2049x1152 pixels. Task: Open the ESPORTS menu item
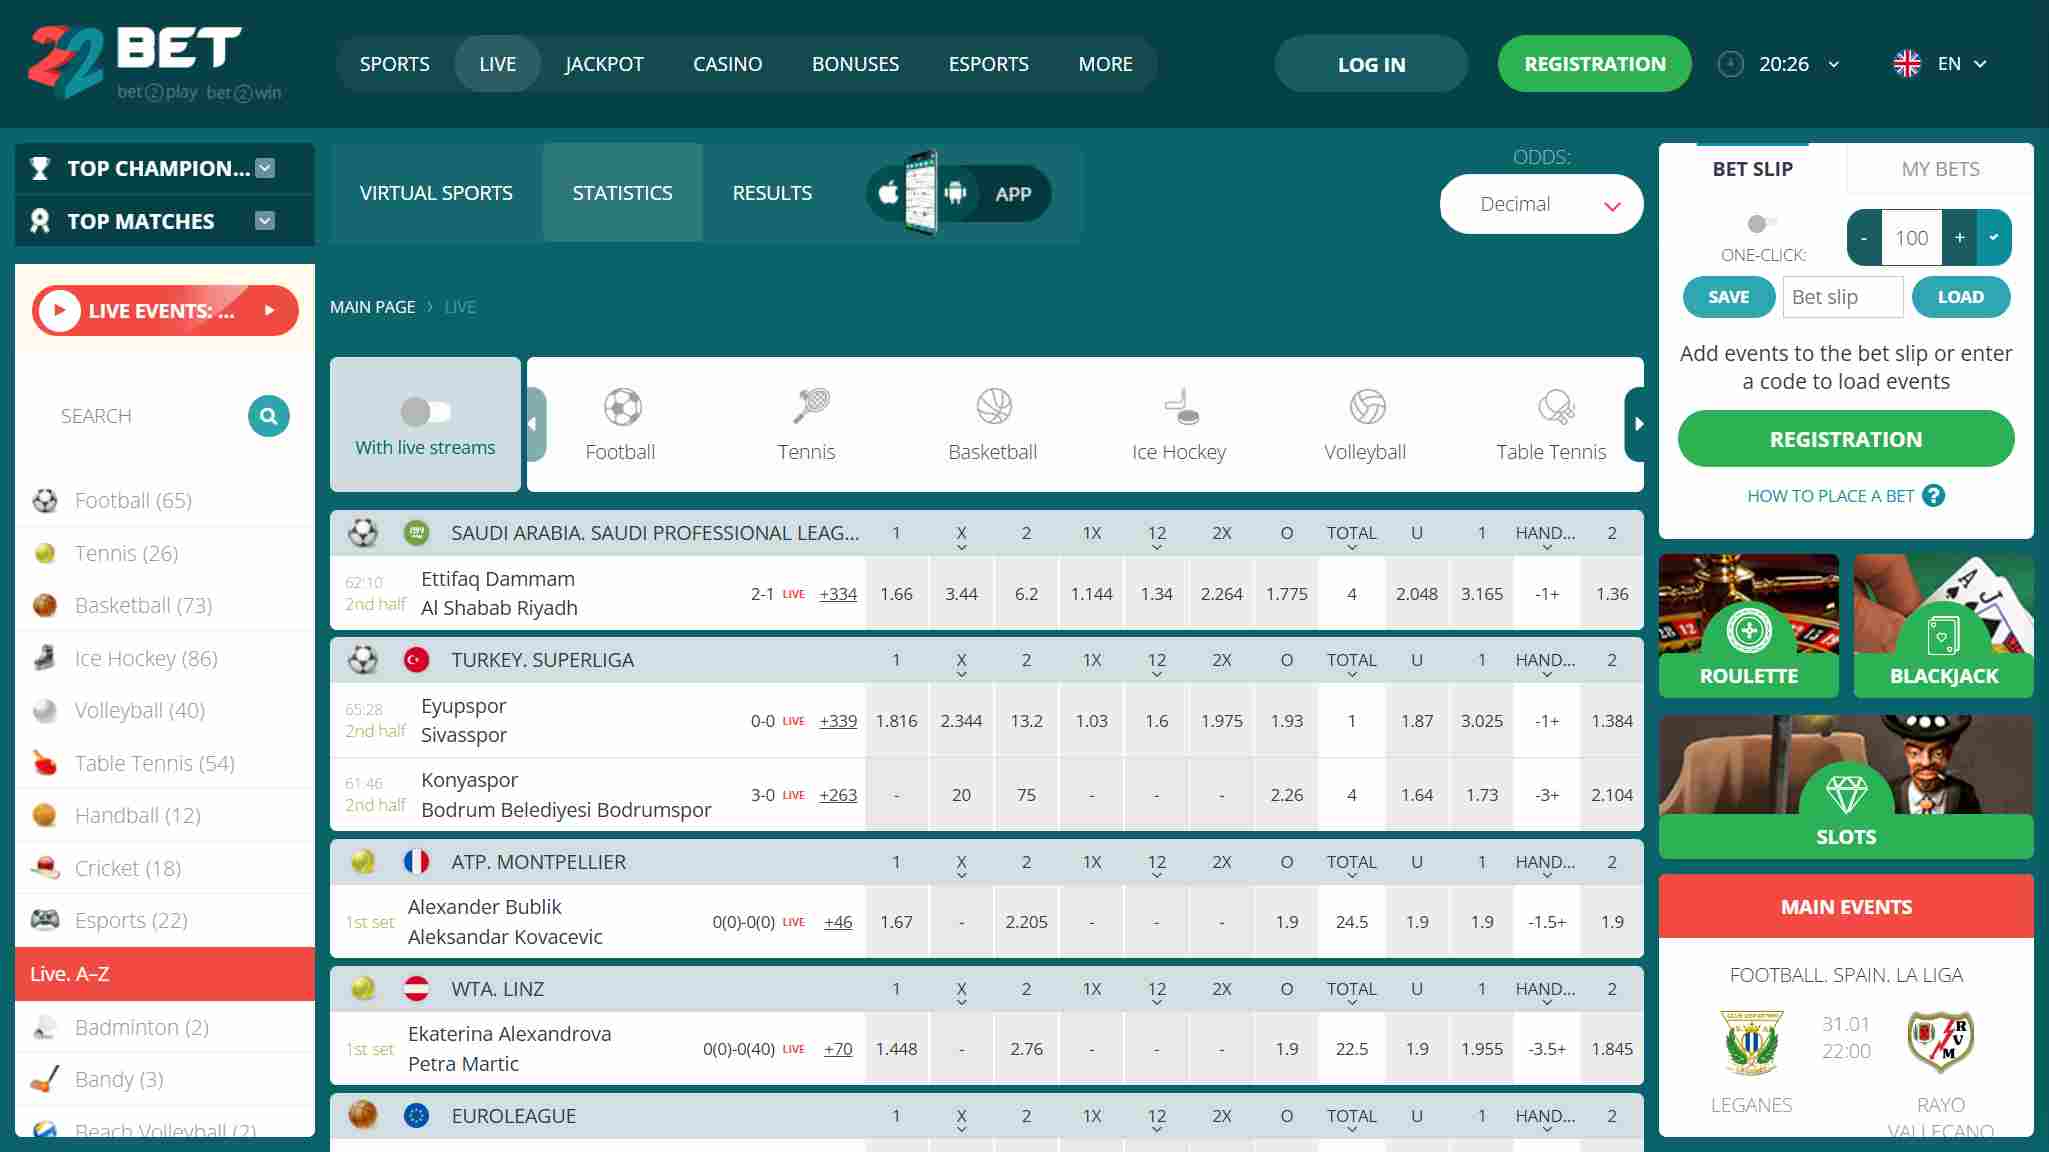(988, 64)
